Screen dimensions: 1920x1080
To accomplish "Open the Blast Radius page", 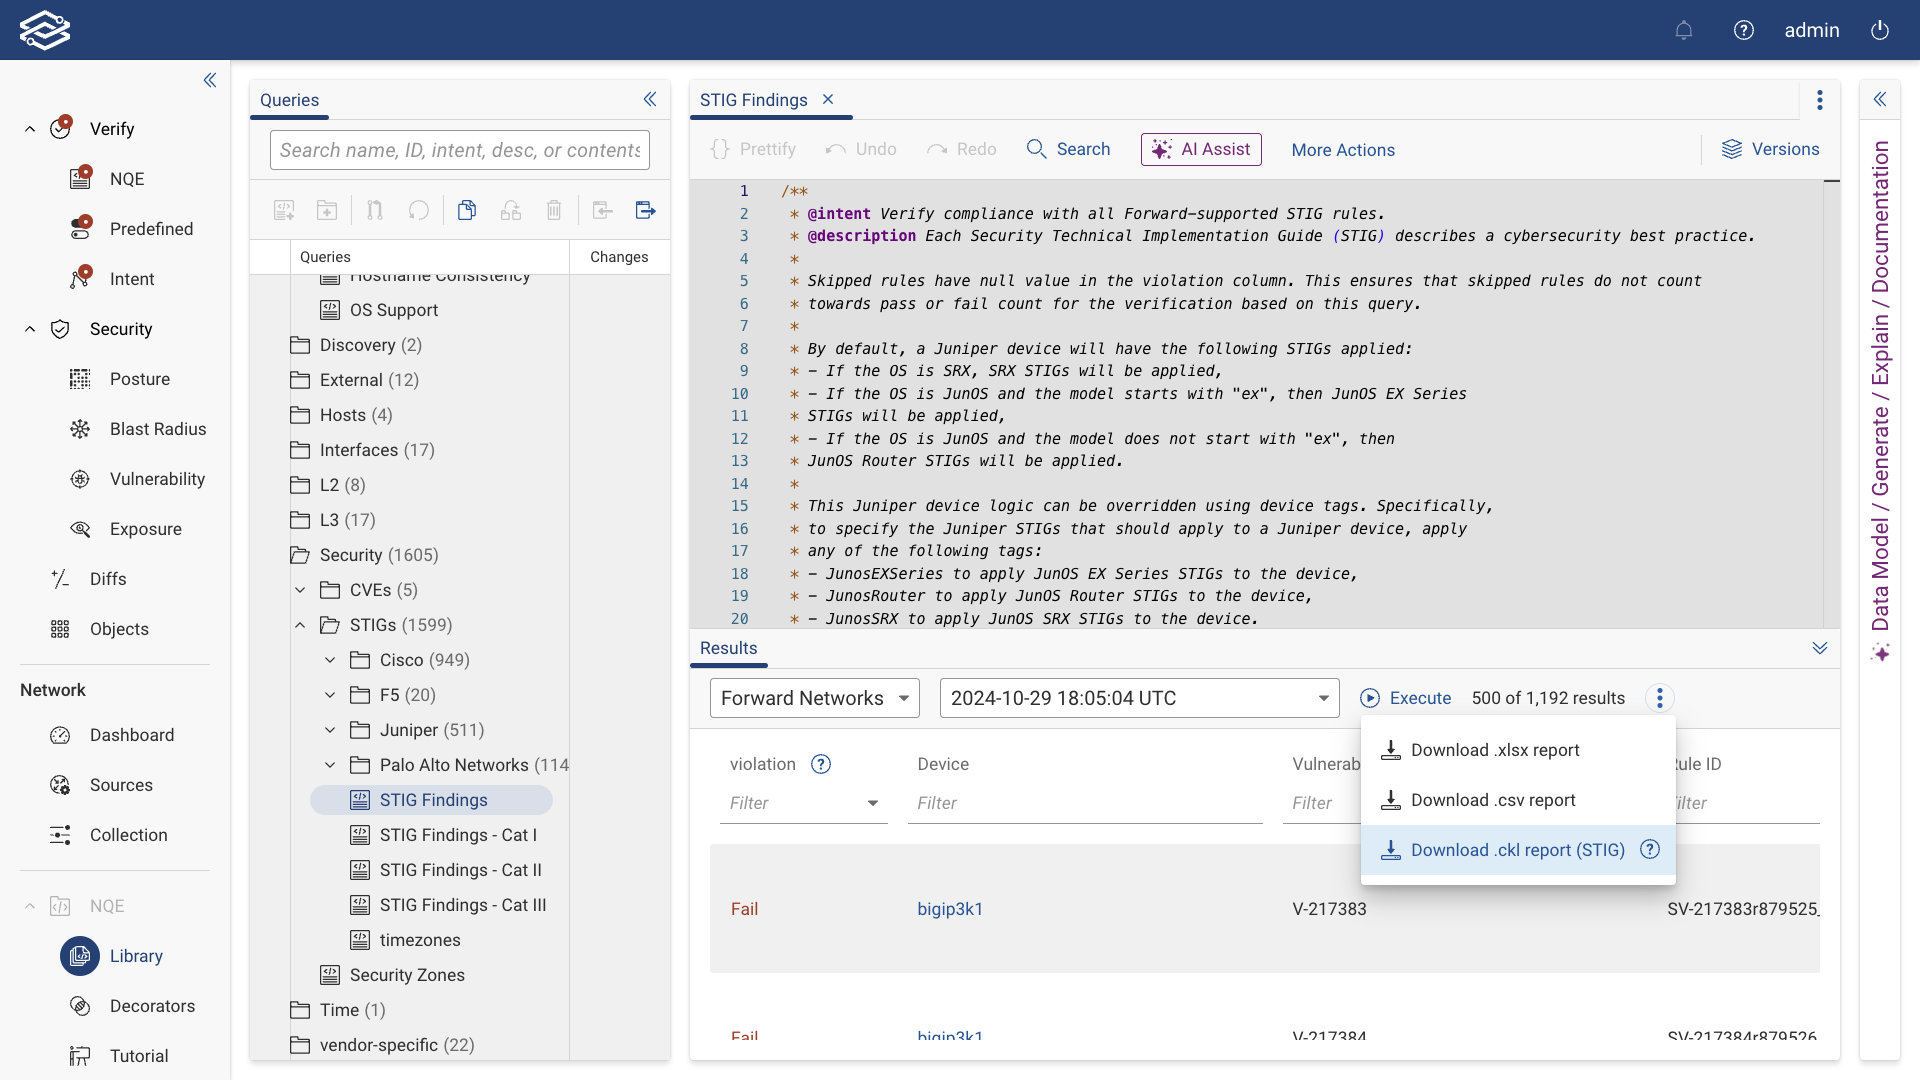I will [158, 429].
